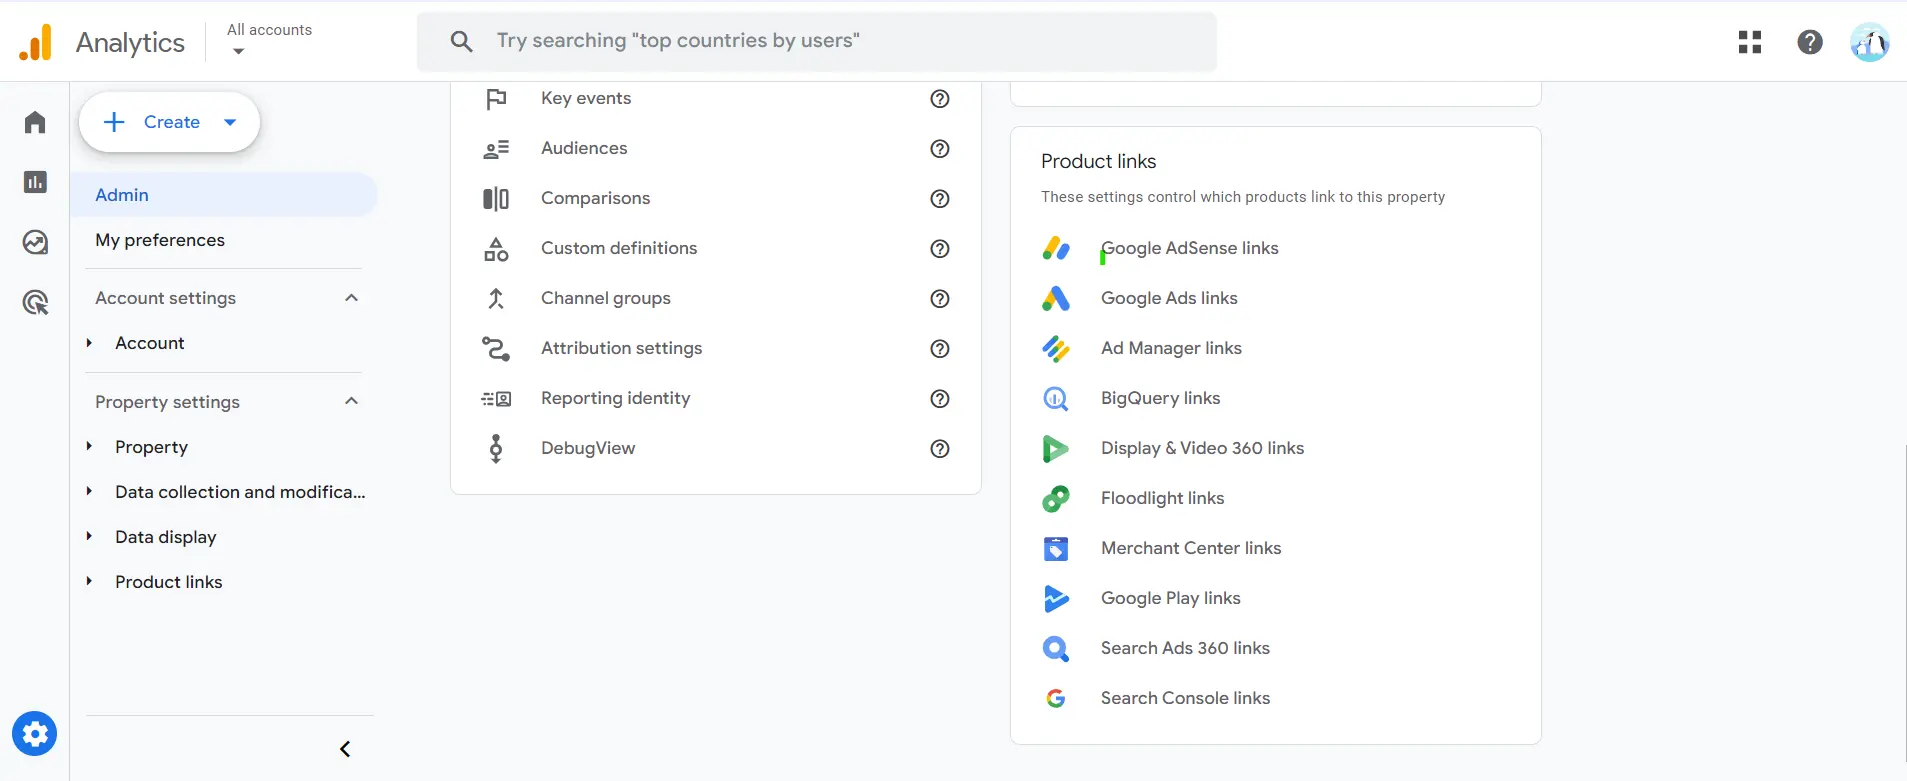Open Merchant Center links
This screenshot has width=1907, height=781.
[x=1191, y=548]
